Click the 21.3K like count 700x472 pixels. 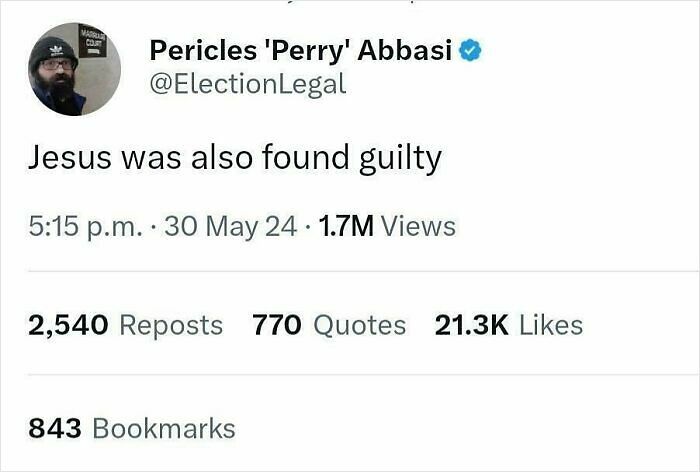click(473, 325)
